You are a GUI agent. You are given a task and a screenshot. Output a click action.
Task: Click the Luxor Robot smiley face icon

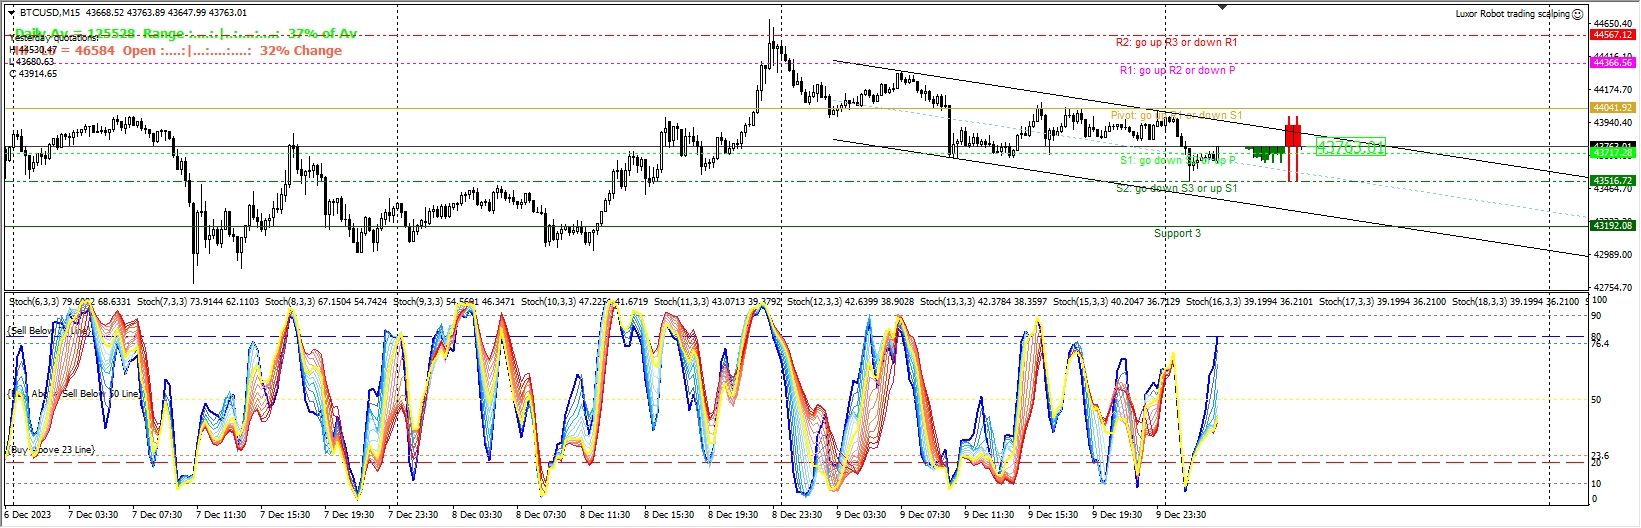coord(1578,14)
